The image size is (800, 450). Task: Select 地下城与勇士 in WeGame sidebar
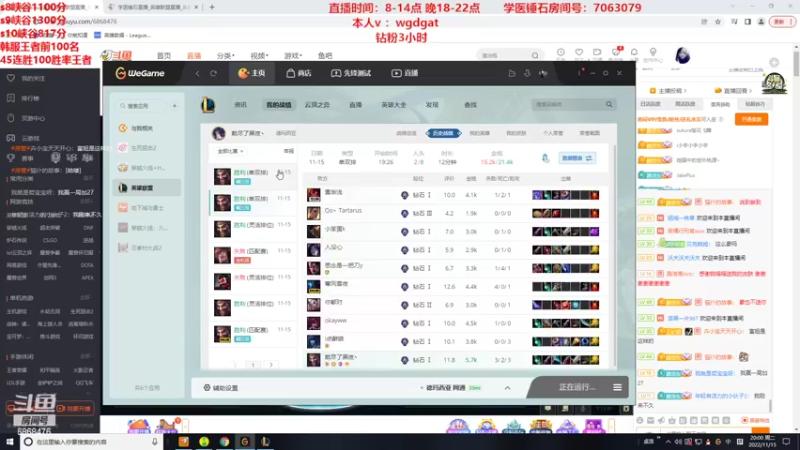[x=147, y=208]
